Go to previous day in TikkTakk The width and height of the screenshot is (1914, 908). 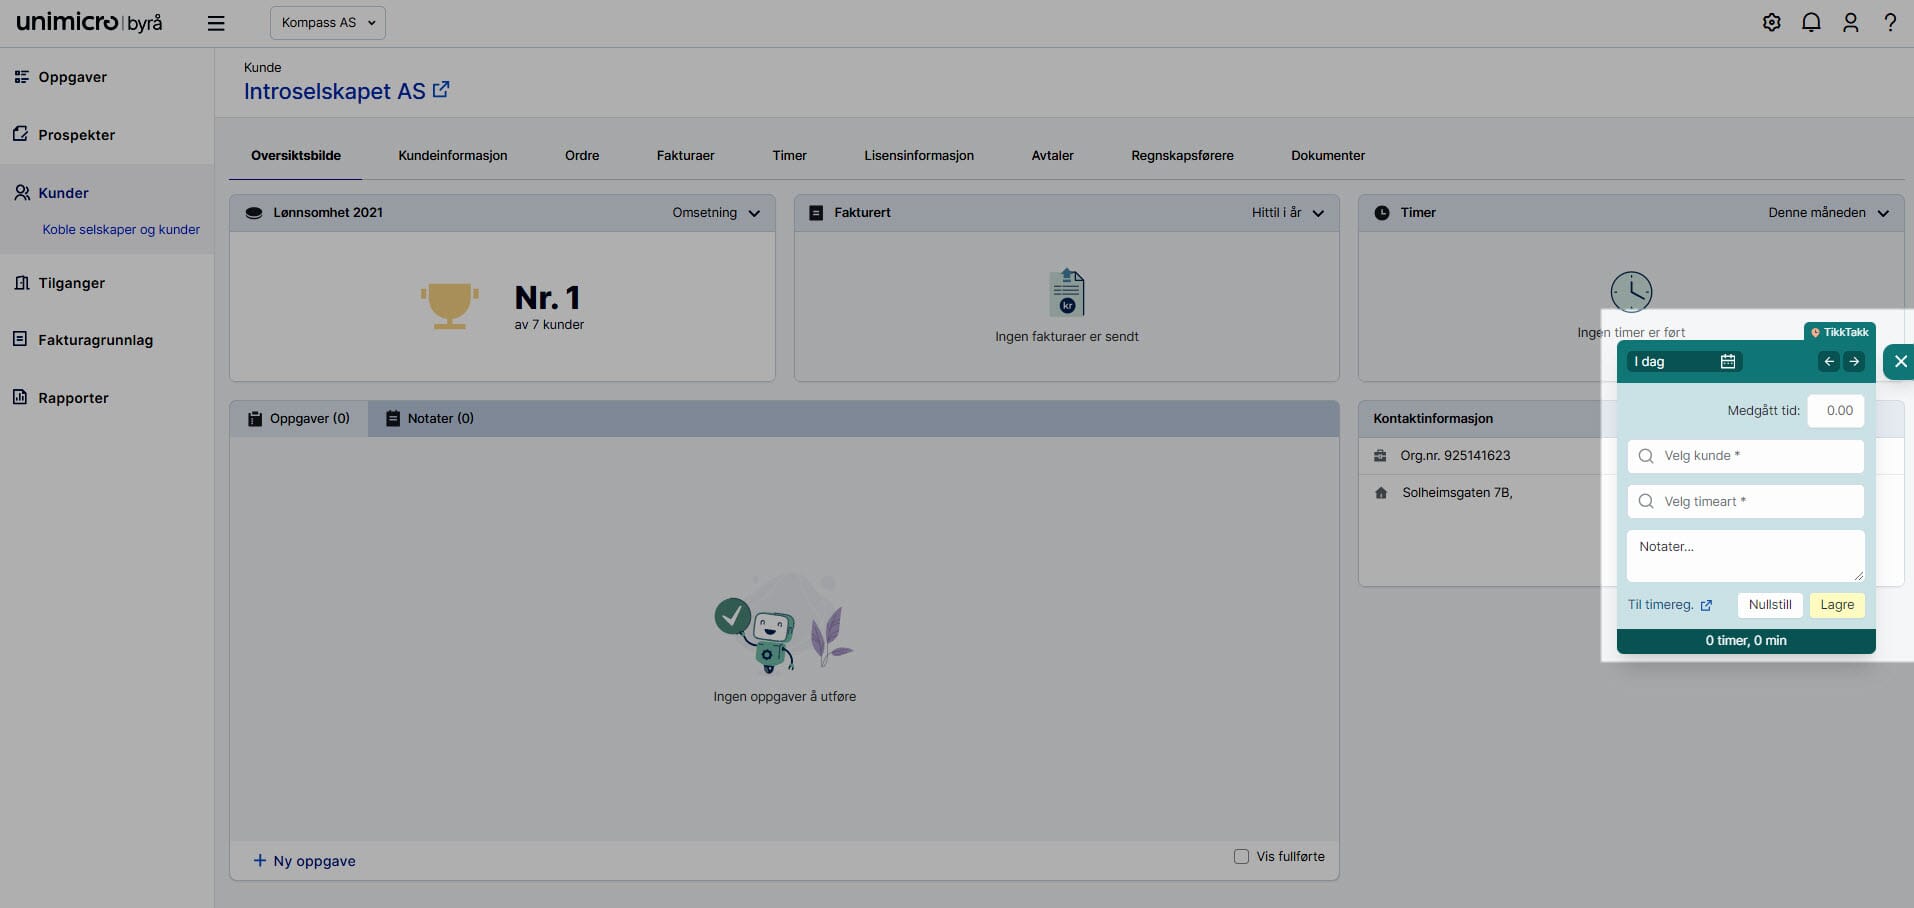1829,361
